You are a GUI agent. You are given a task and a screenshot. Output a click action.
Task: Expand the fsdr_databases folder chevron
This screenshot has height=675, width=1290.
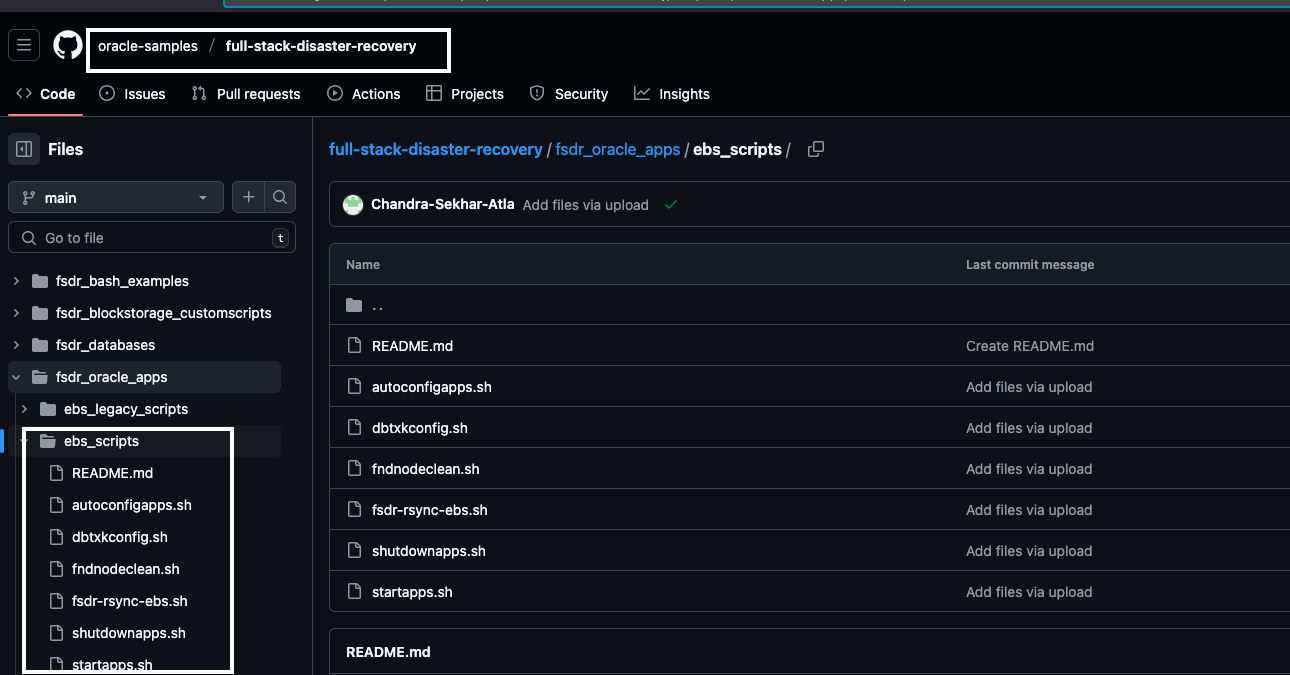(16, 345)
